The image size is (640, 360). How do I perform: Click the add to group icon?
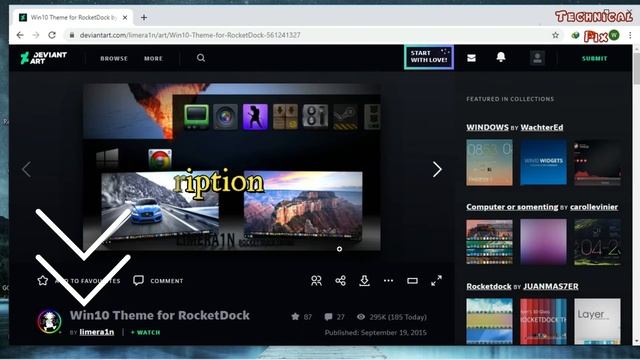(x=316, y=280)
